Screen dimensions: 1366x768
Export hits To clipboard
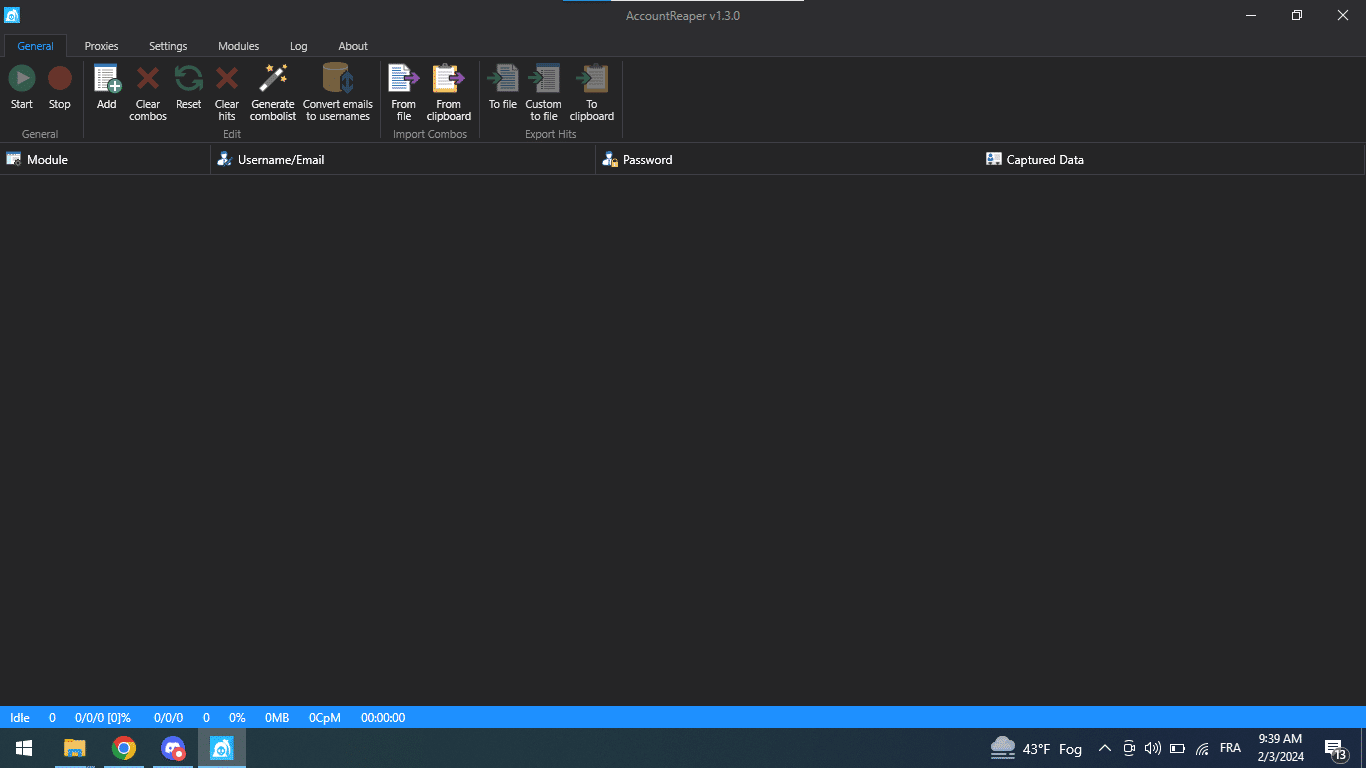tap(592, 78)
